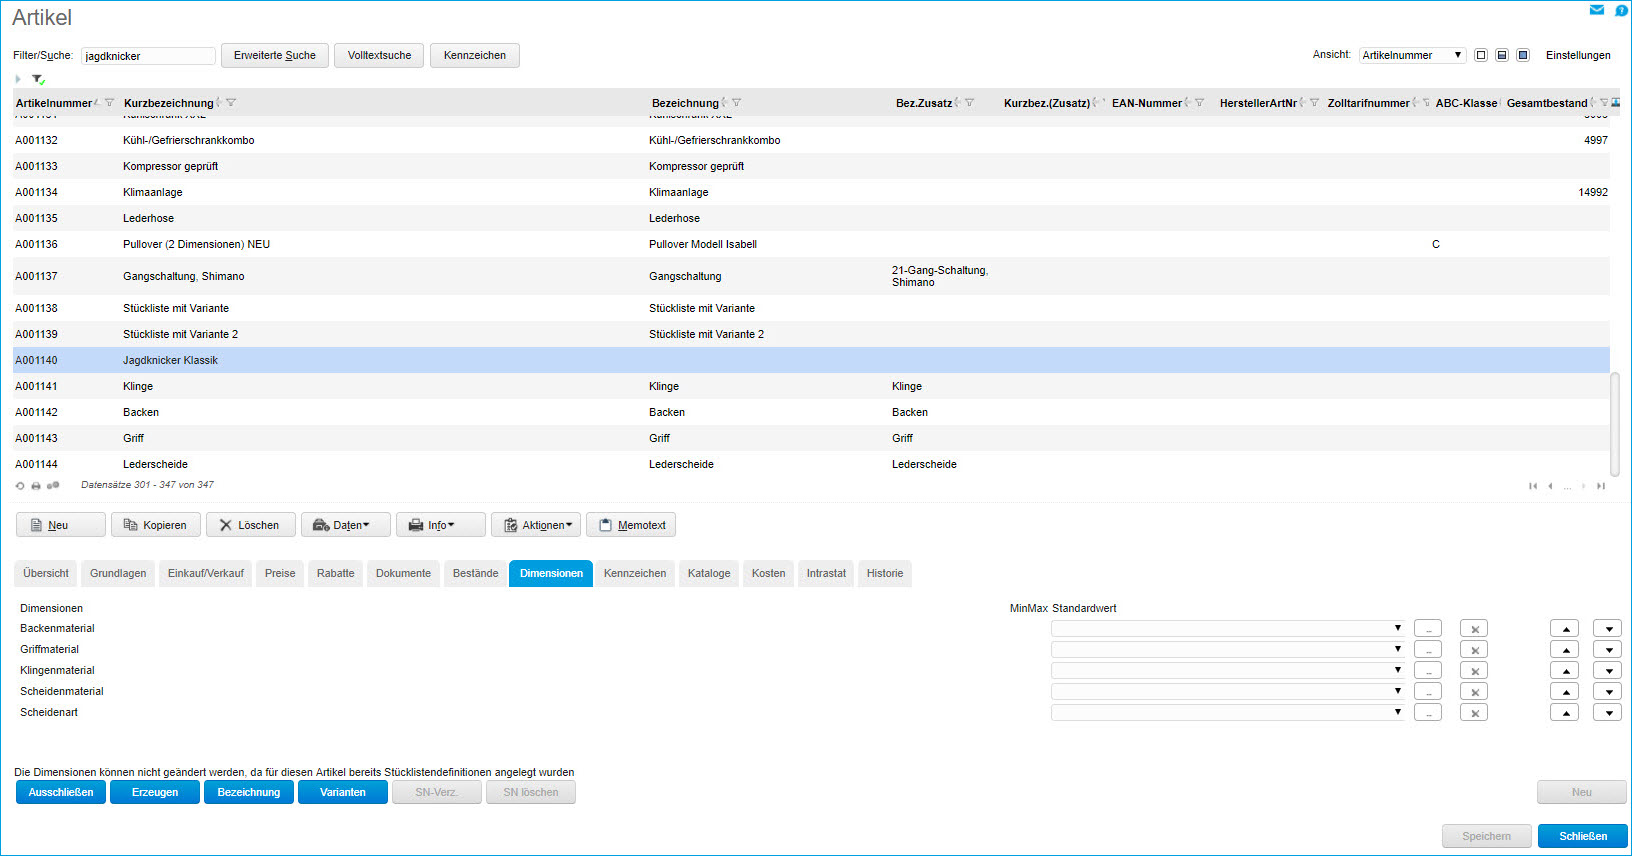Click the Erweiterte Suche button

[x=274, y=55]
